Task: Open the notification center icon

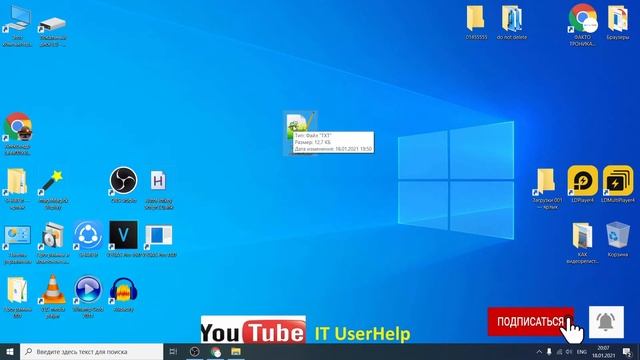Action: [627, 351]
